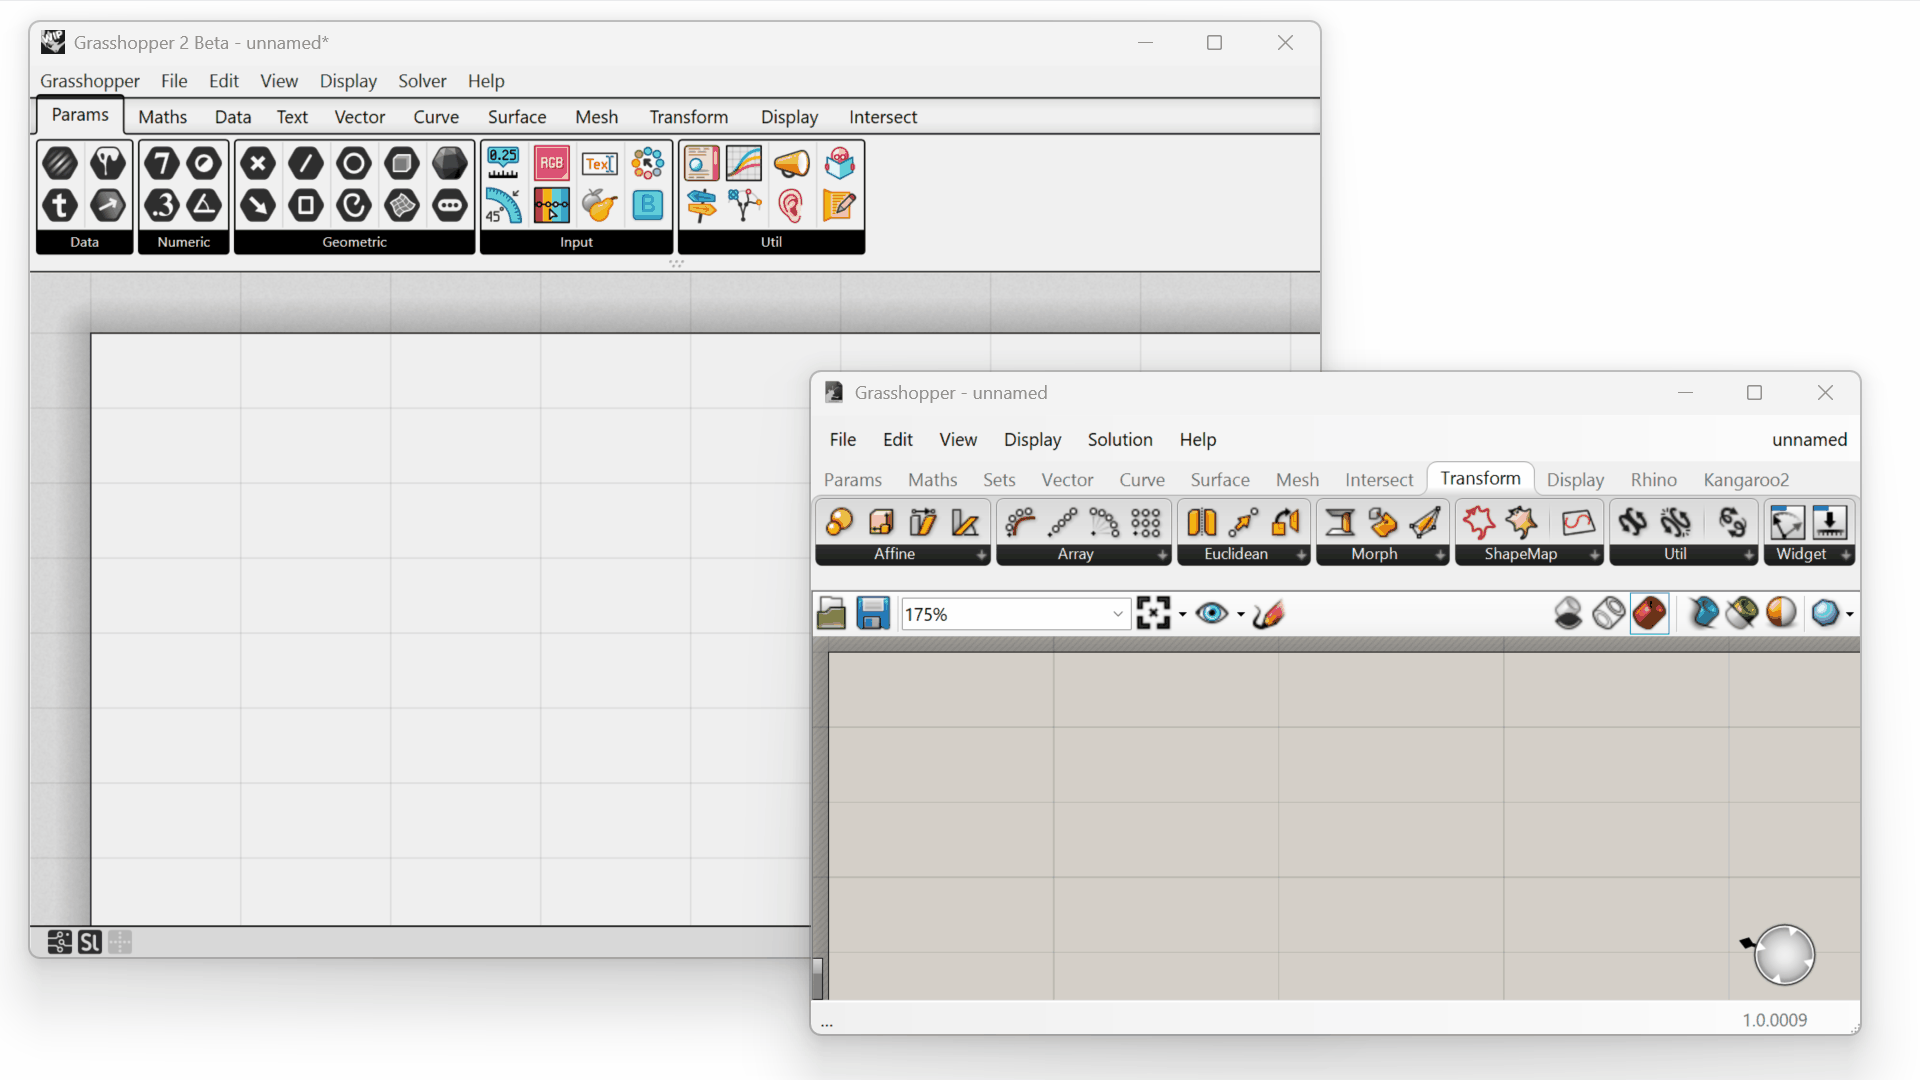Toggle the 'no preview' display mode icon

pyautogui.click(x=1568, y=613)
